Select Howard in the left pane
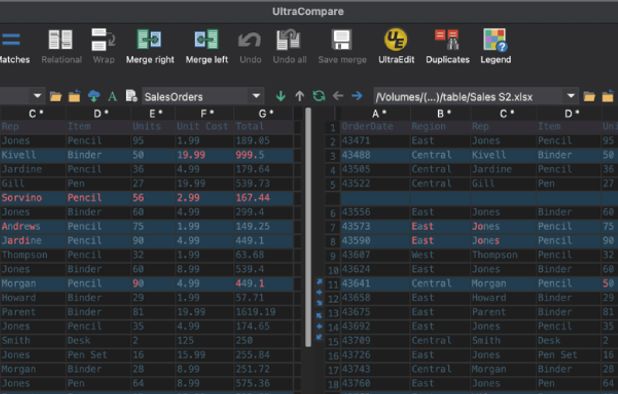This screenshot has width=618, height=394. click(x=34, y=298)
